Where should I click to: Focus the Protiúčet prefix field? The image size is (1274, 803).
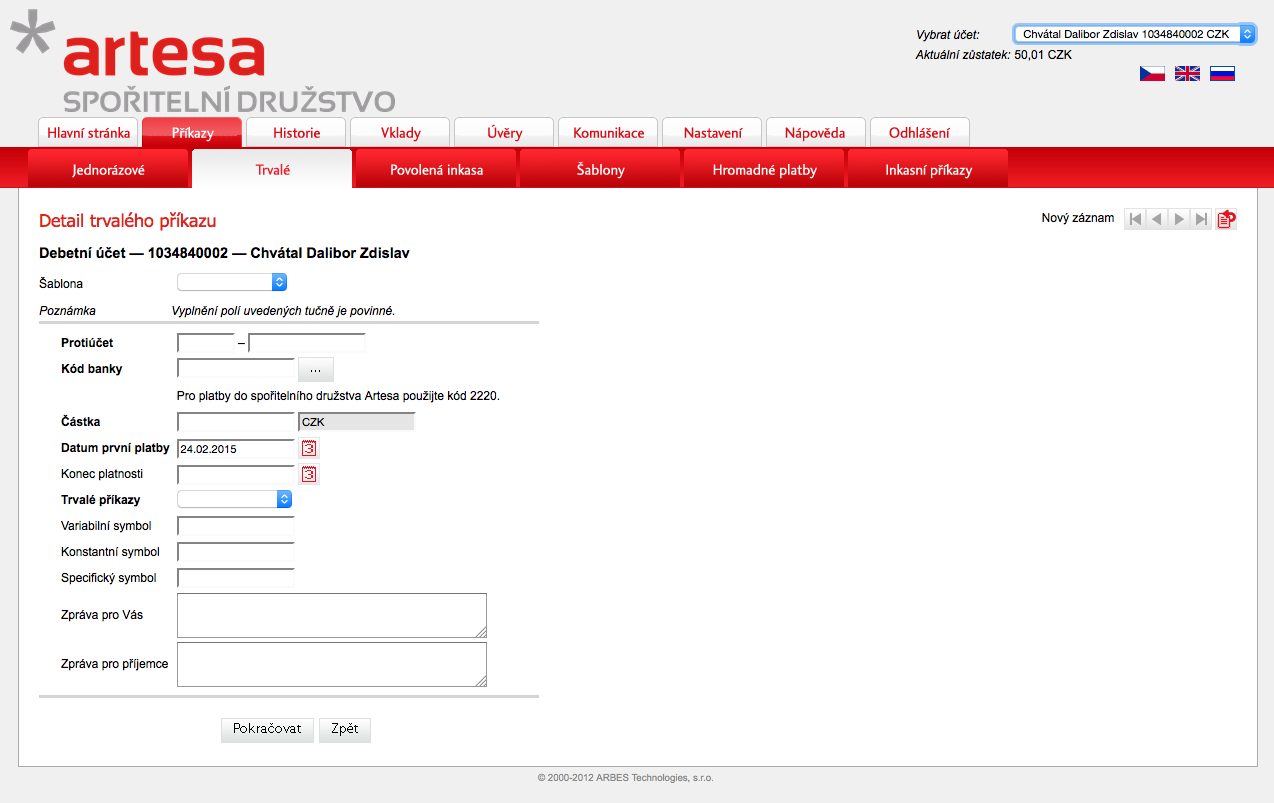pyautogui.click(x=206, y=343)
